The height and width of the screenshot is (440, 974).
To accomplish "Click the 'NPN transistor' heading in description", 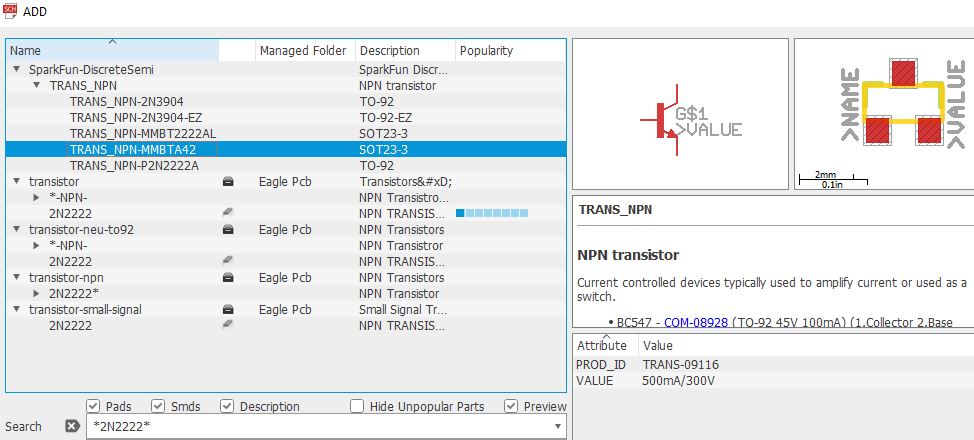I will coord(628,255).
